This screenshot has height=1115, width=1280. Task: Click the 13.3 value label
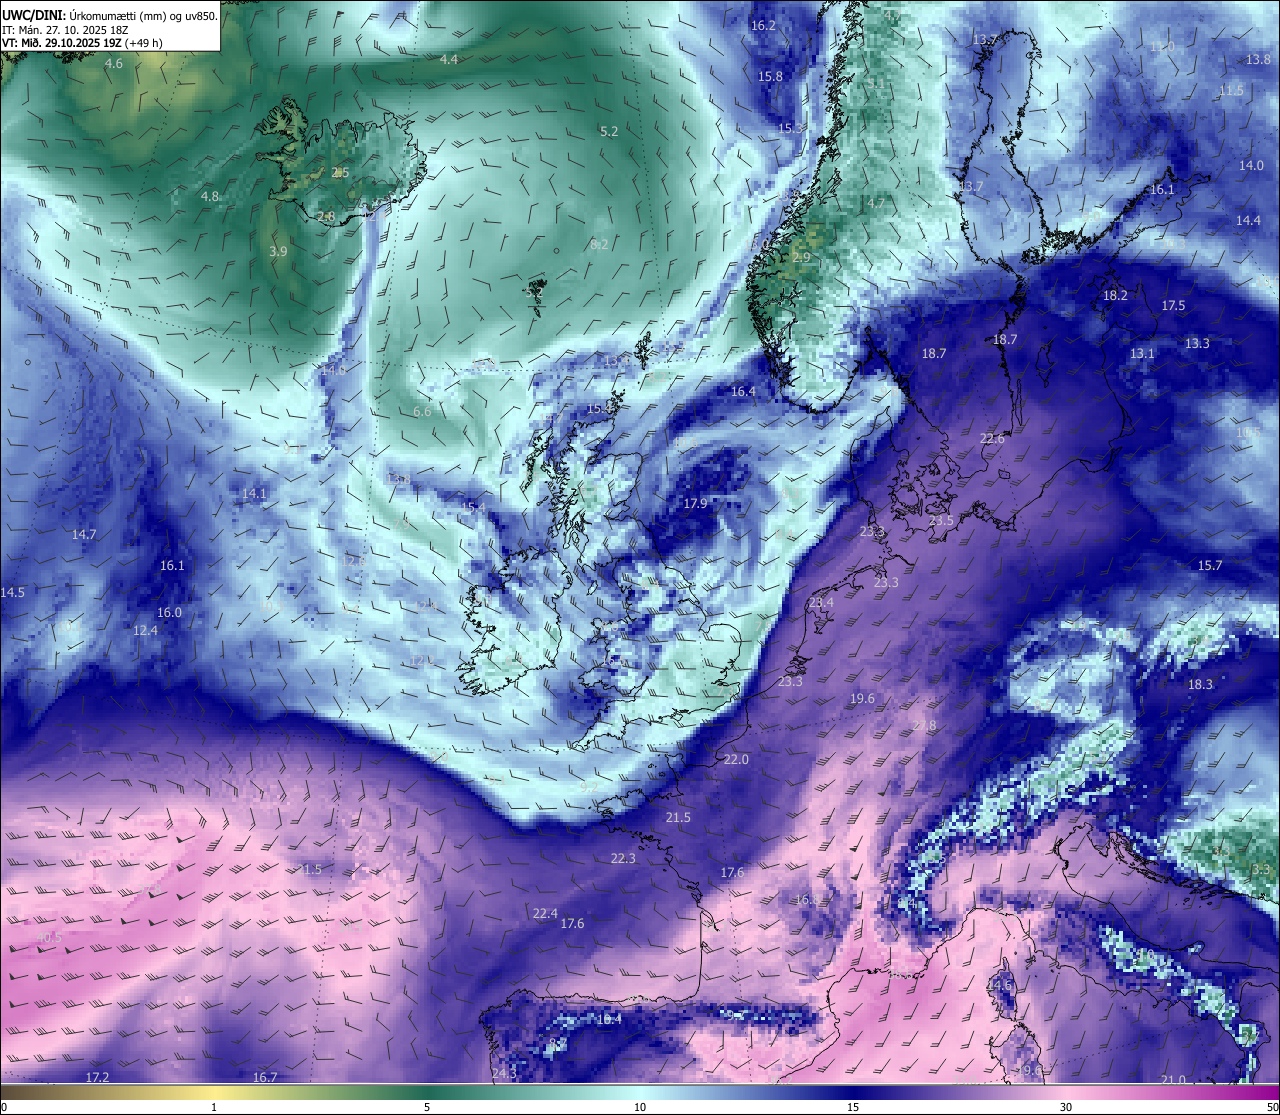[1197, 344]
